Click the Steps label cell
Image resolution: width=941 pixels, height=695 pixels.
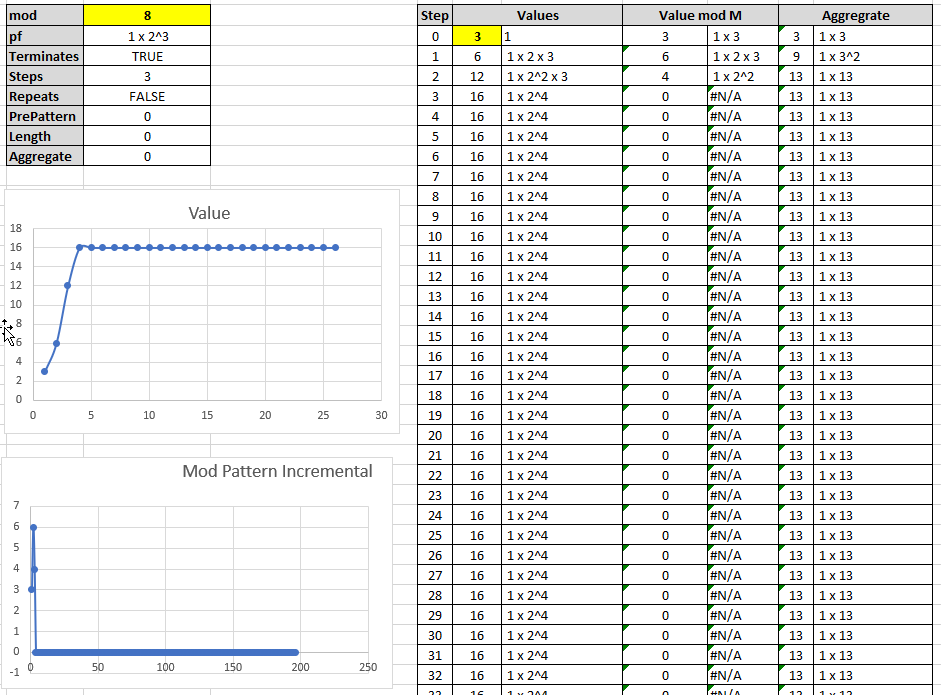coord(44,76)
